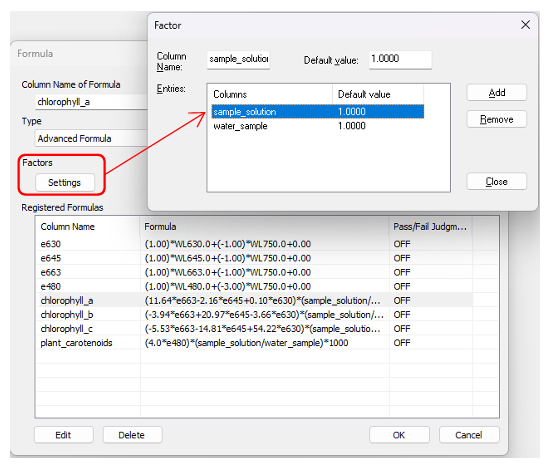
Task: Select the water_sample entry row
Action: [318, 126]
